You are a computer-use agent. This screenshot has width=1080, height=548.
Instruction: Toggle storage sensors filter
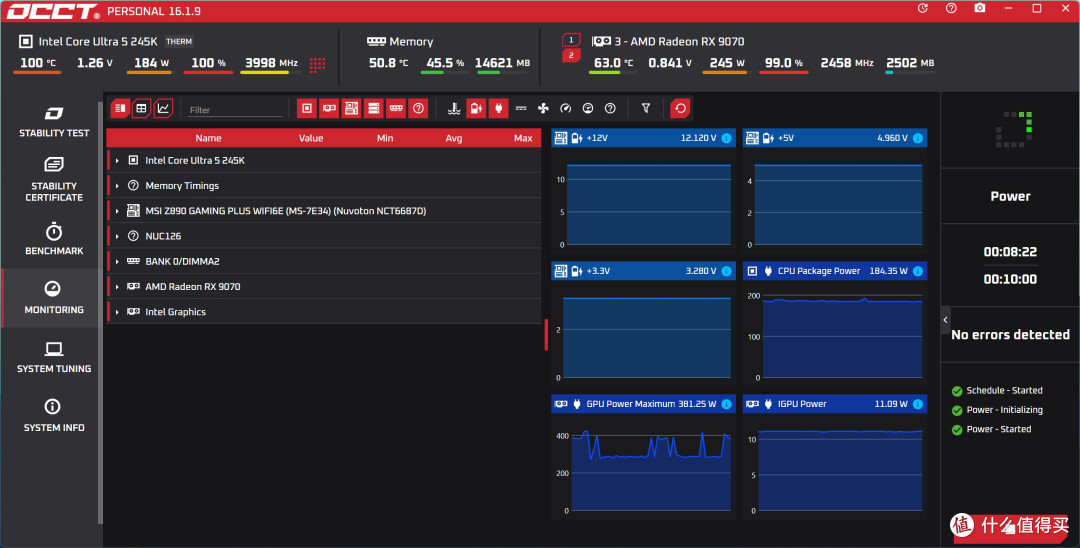373,108
